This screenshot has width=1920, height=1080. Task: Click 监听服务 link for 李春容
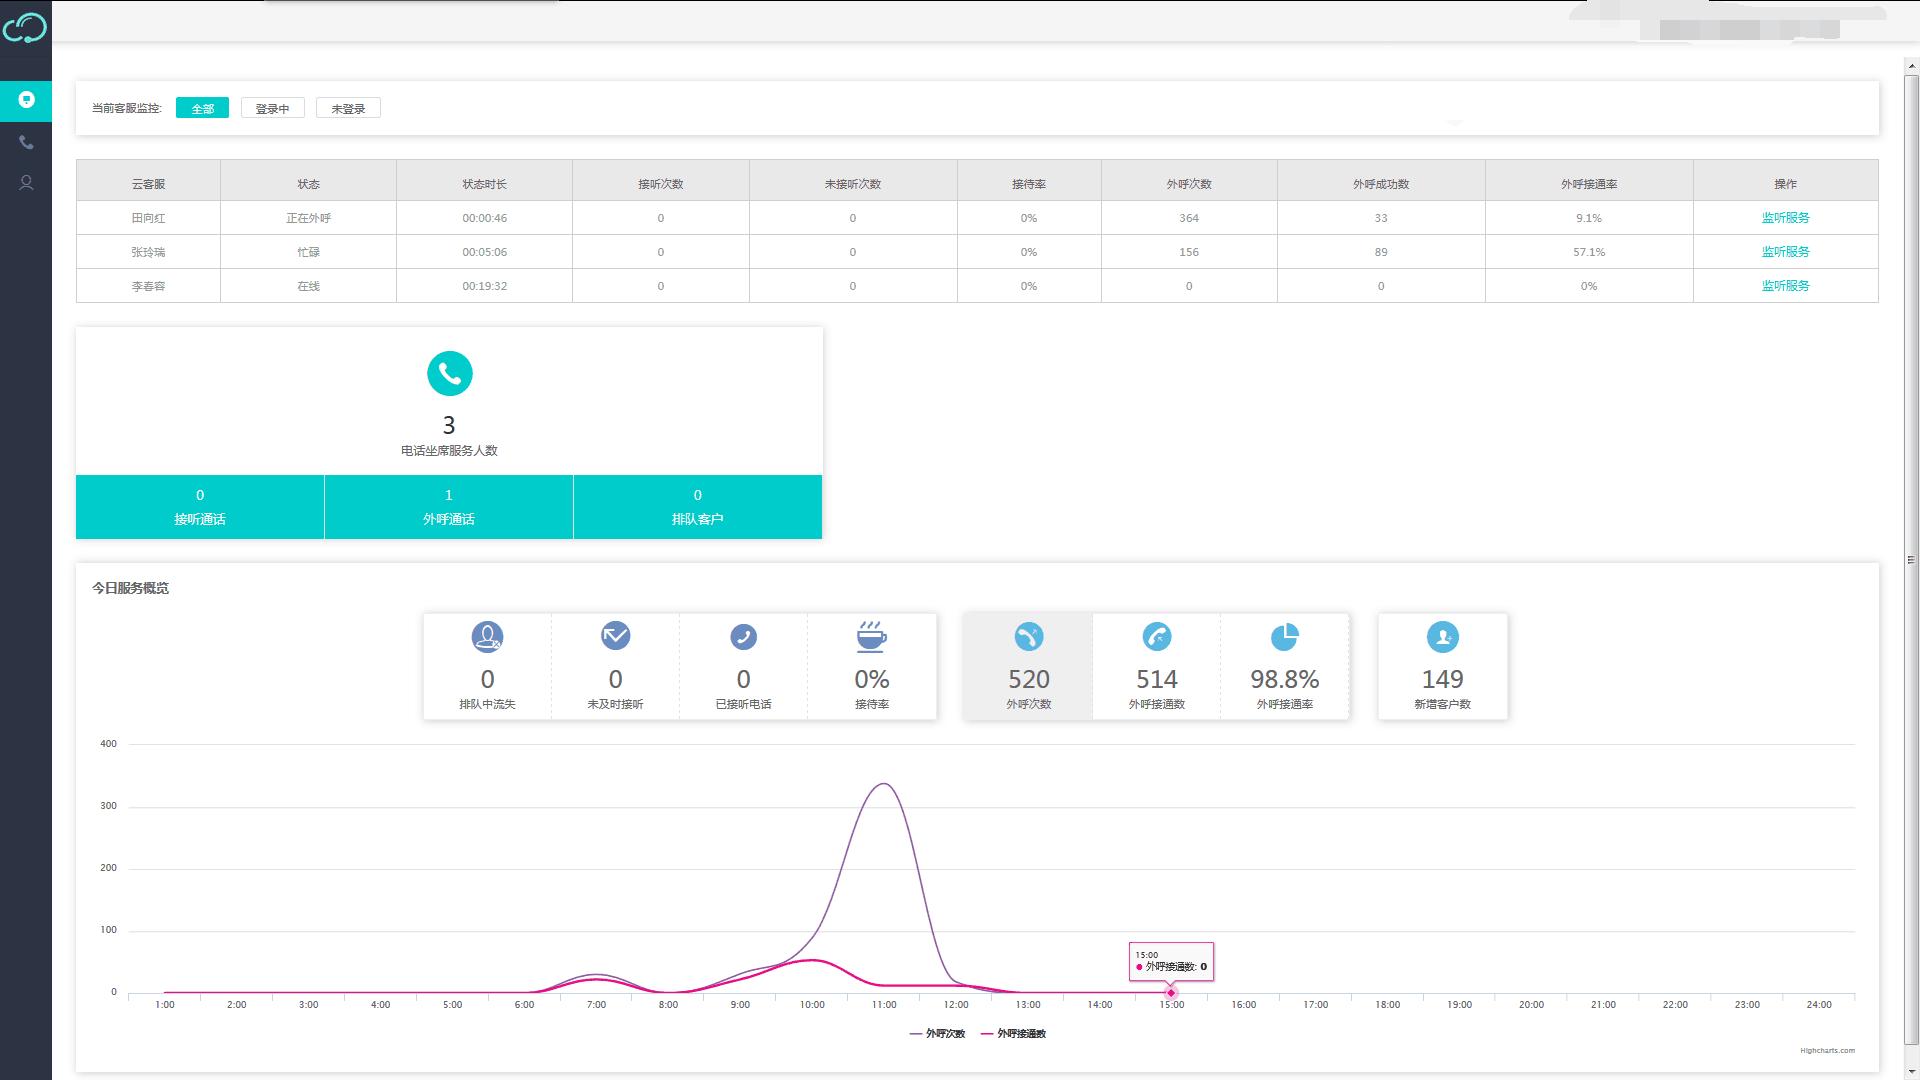coord(1785,286)
